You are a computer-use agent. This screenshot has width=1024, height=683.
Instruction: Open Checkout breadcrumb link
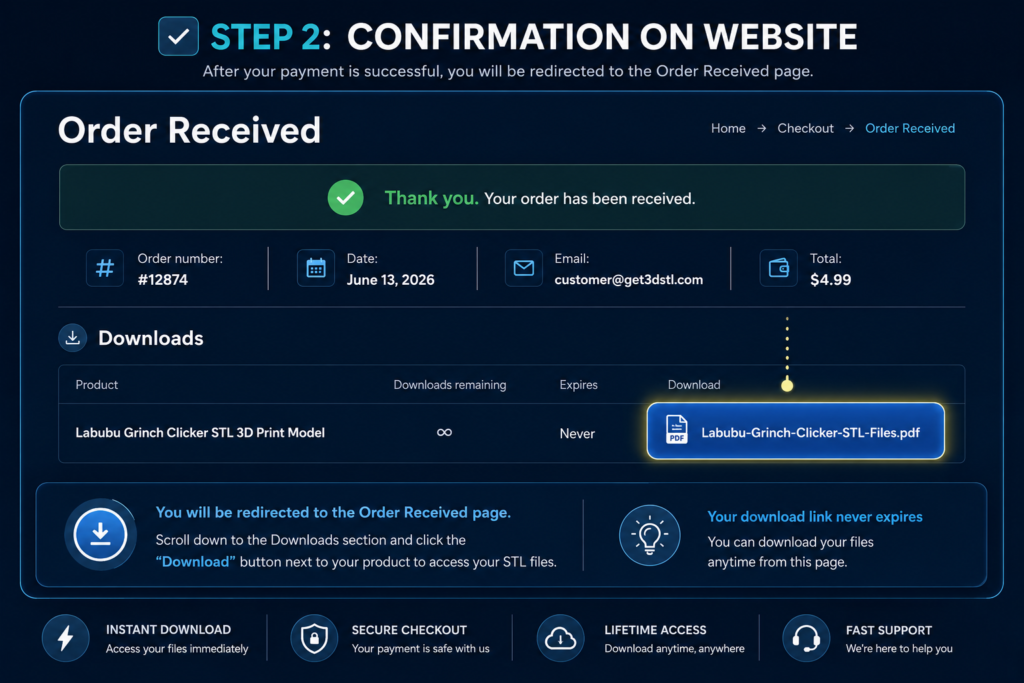pyautogui.click(x=805, y=129)
